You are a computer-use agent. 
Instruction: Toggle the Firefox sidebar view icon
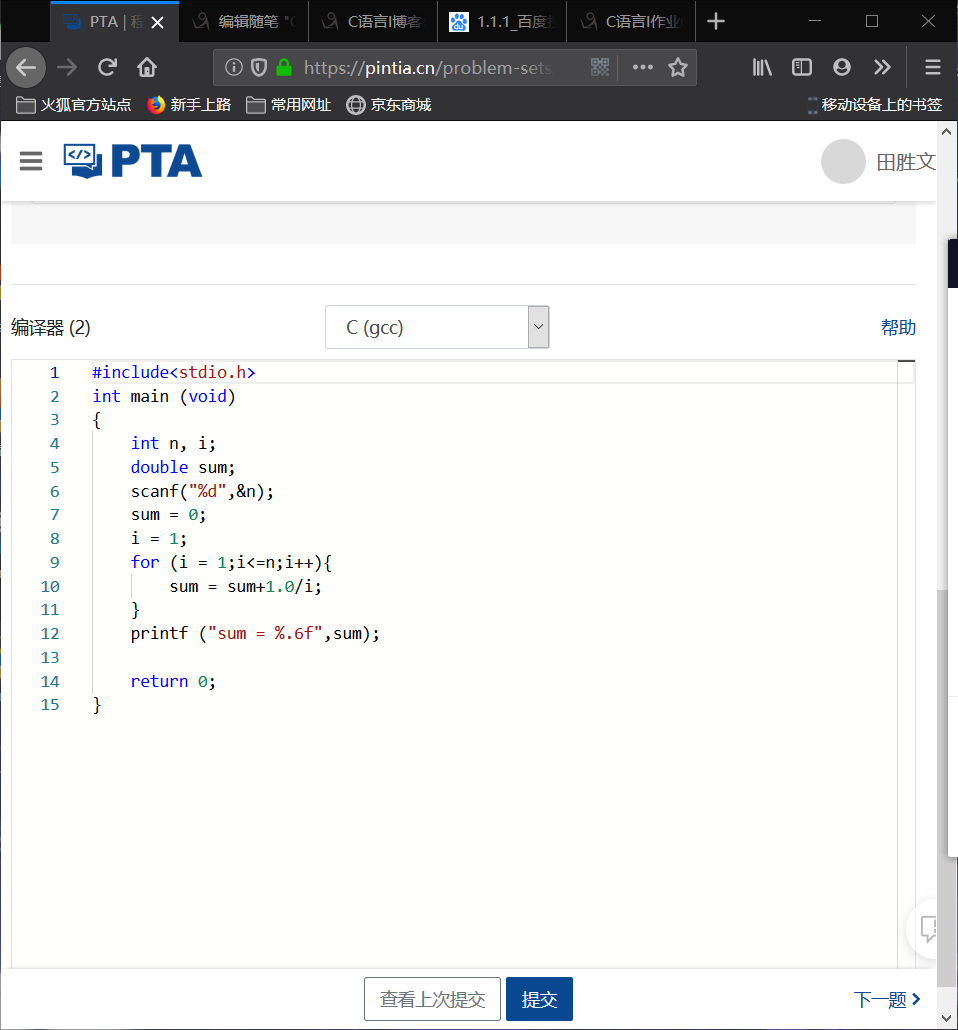point(802,67)
